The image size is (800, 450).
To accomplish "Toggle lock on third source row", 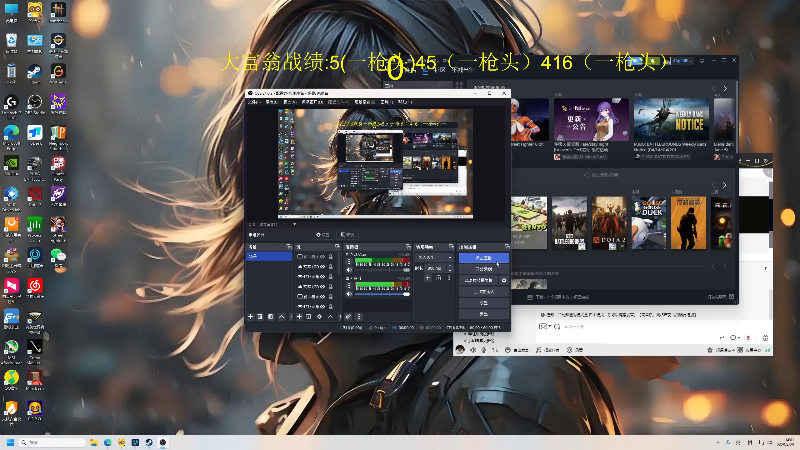I will (331, 277).
